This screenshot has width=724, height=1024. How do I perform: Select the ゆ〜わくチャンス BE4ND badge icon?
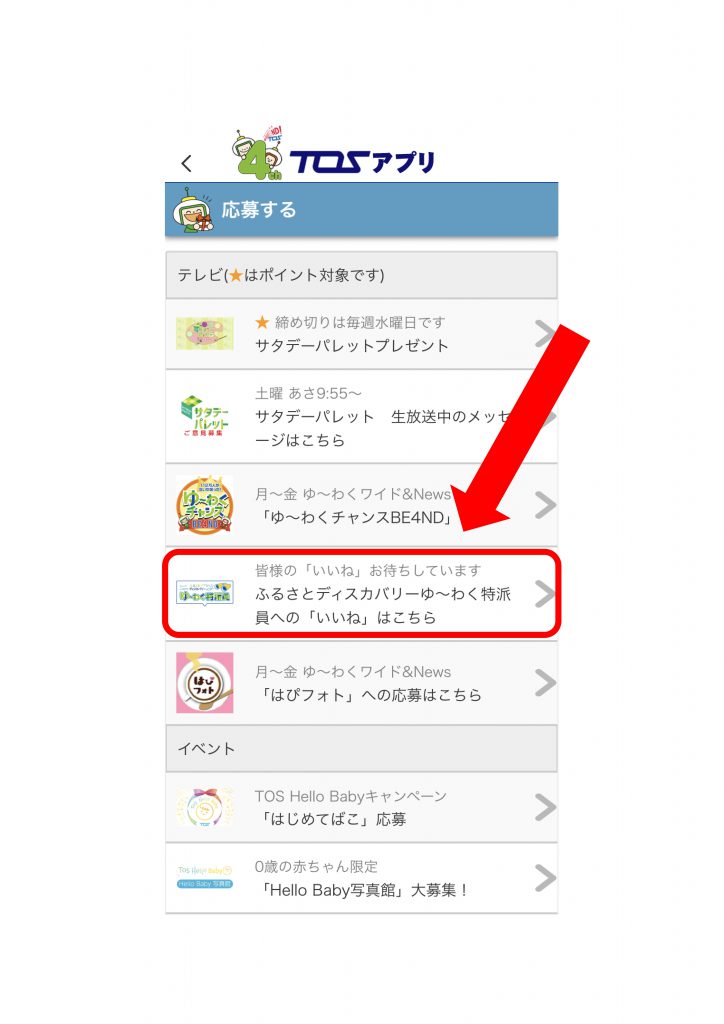[205, 505]
